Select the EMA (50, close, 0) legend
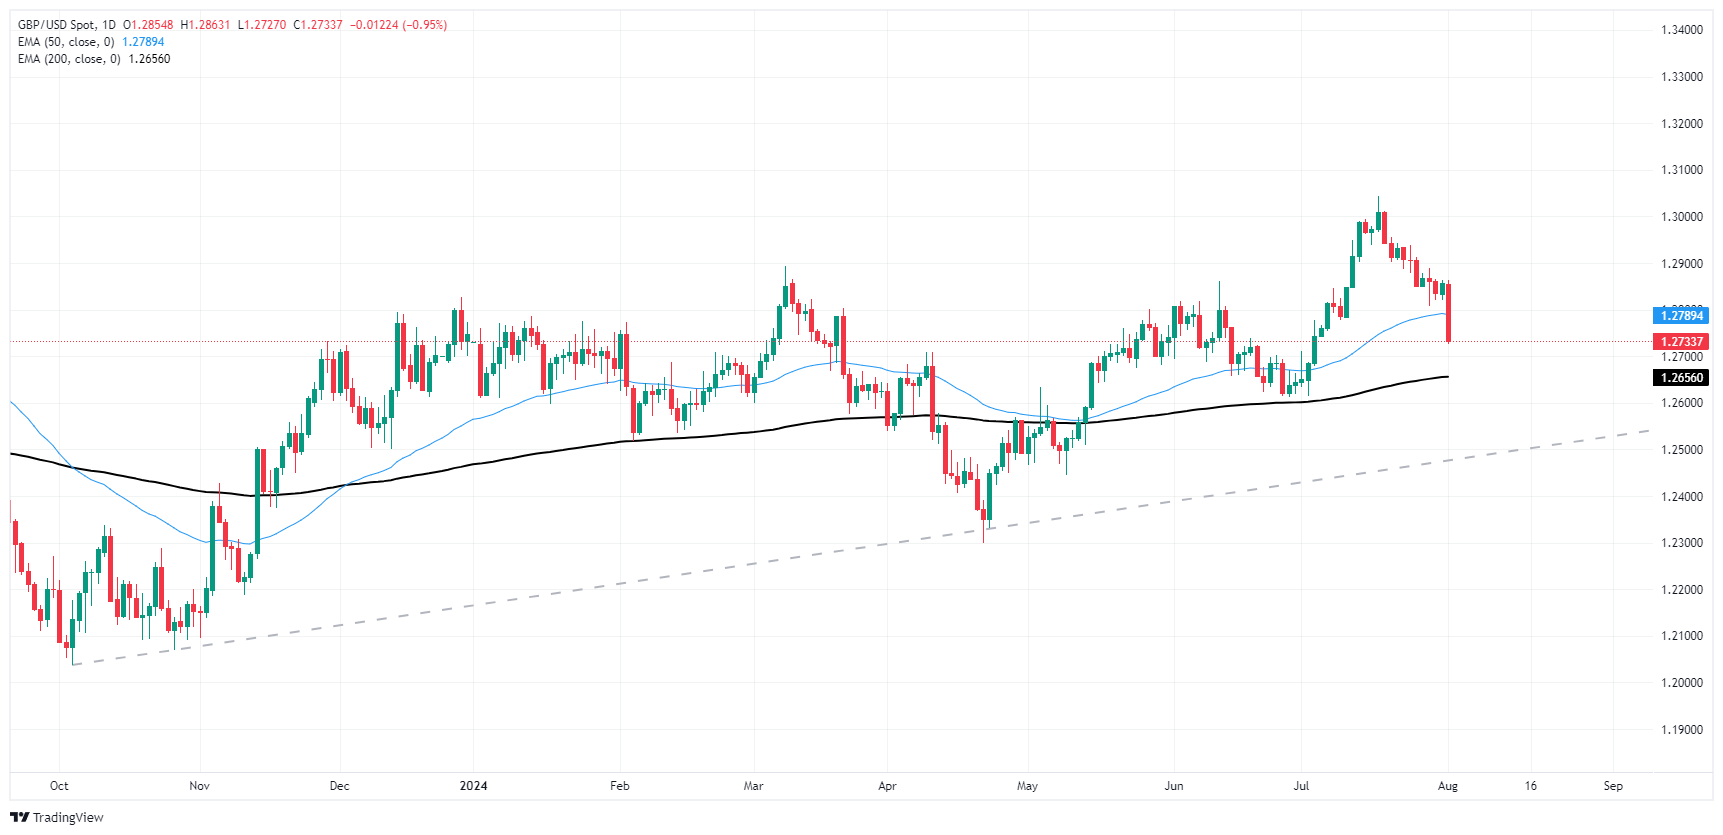 66,42
